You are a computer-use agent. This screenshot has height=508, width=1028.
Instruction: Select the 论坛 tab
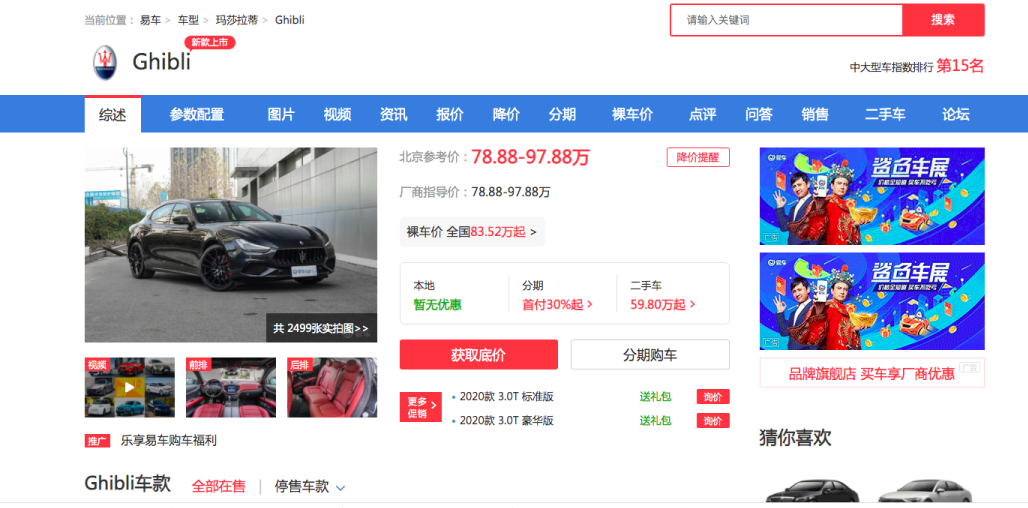coord(956,115)
